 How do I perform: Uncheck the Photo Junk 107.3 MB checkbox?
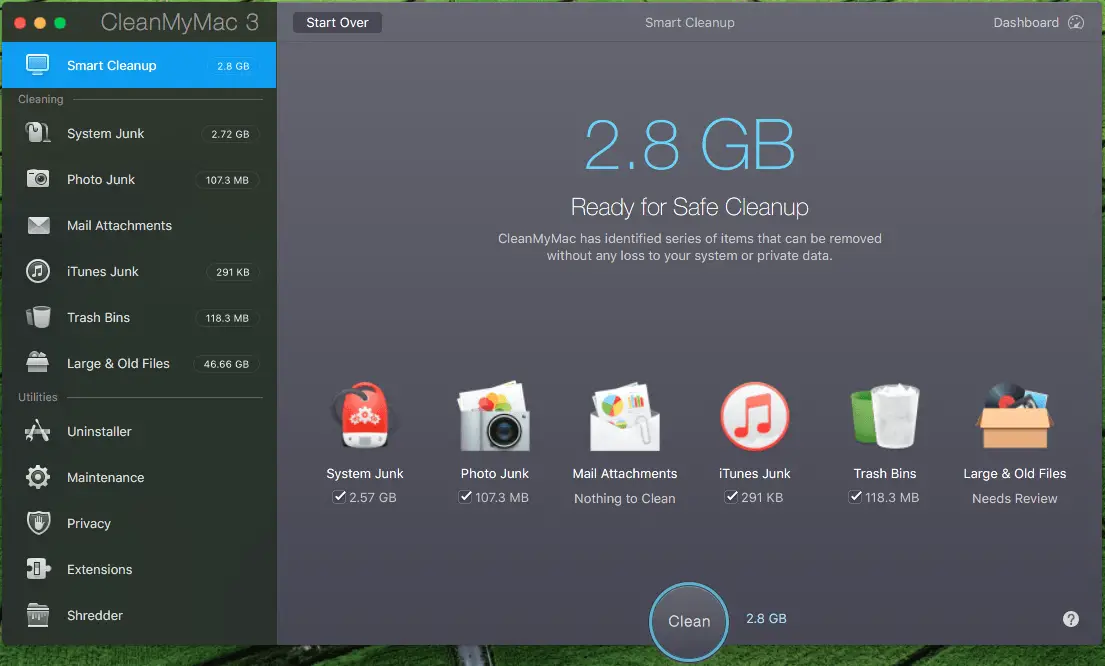pos(465,497)
